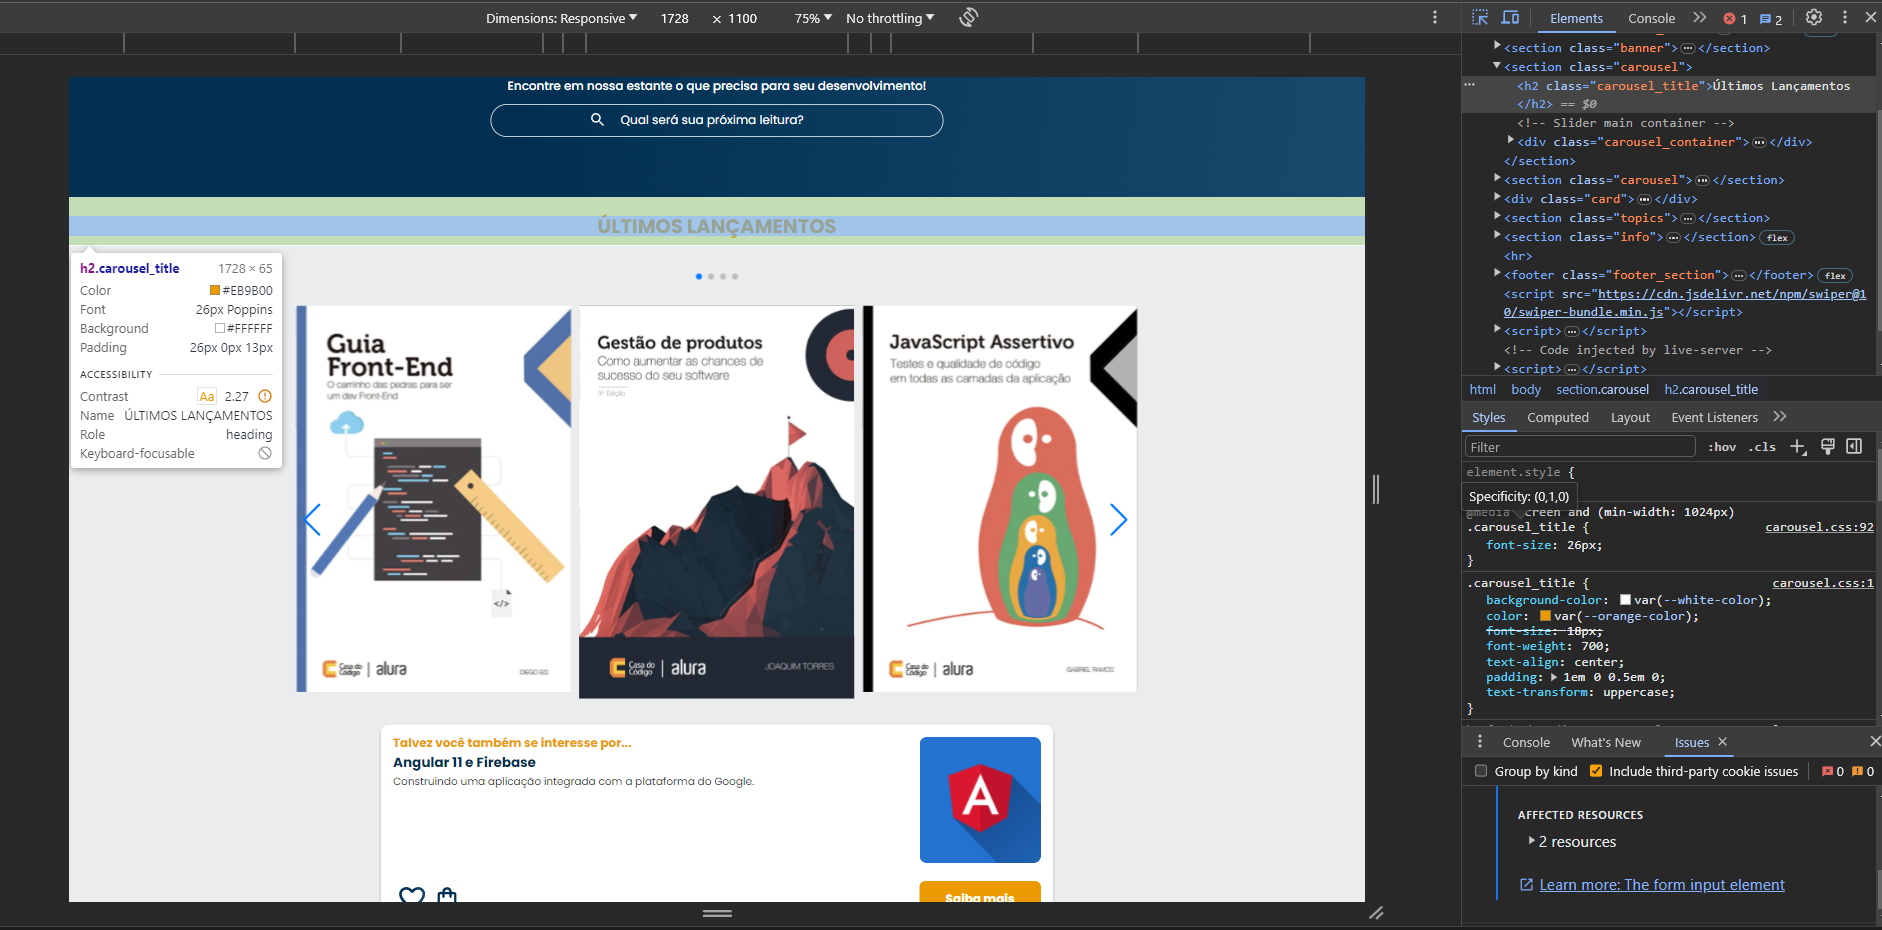
Task: Open the Customize DevTools three-dot menu
Action: point(1845,17)
